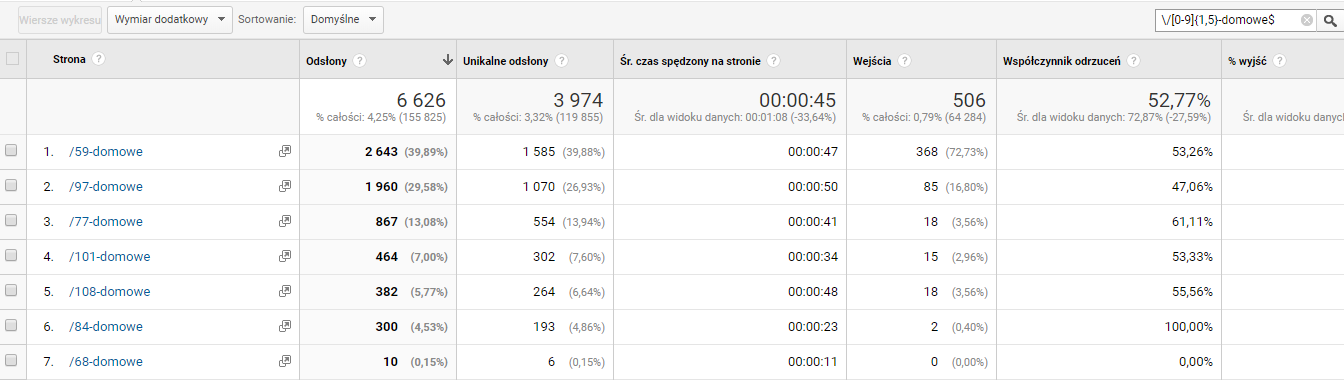
Task: Open /97-domowe page in new window icon
Action: [x=285, y=187]
